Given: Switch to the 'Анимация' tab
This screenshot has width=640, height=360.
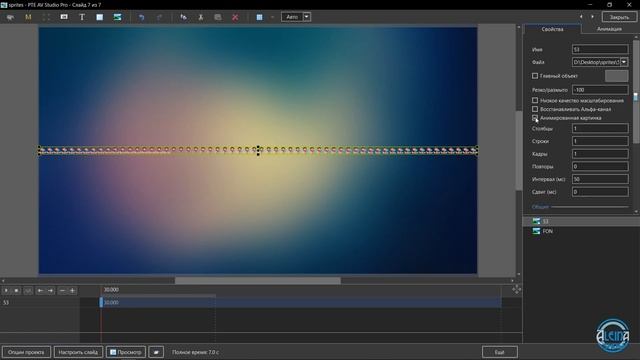Looking at the screenshot, I should (x=609, y=29).
